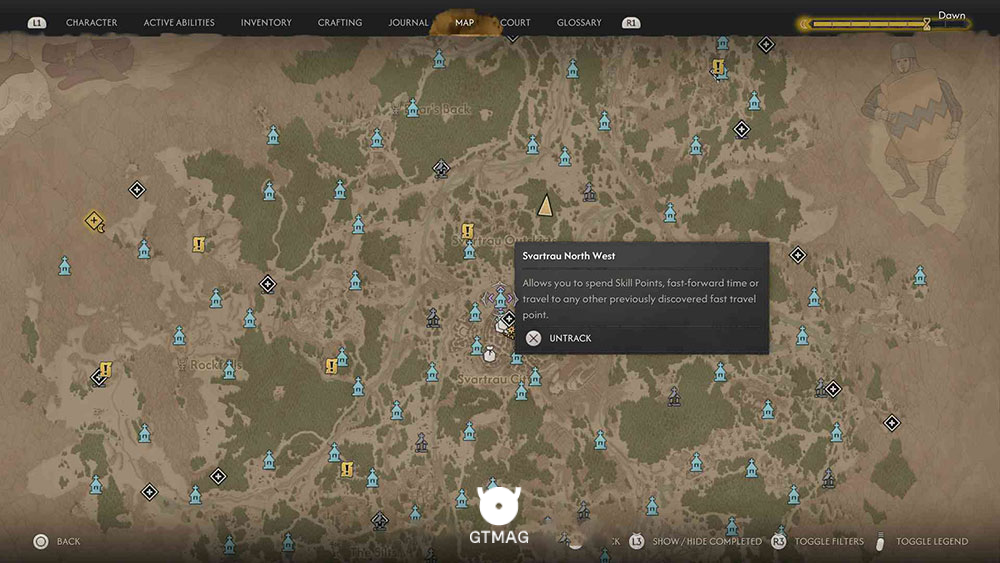Screen dimensions: 1000x563
Task: Click the tooltip title Svartrau North West
Action: point(569,256)
